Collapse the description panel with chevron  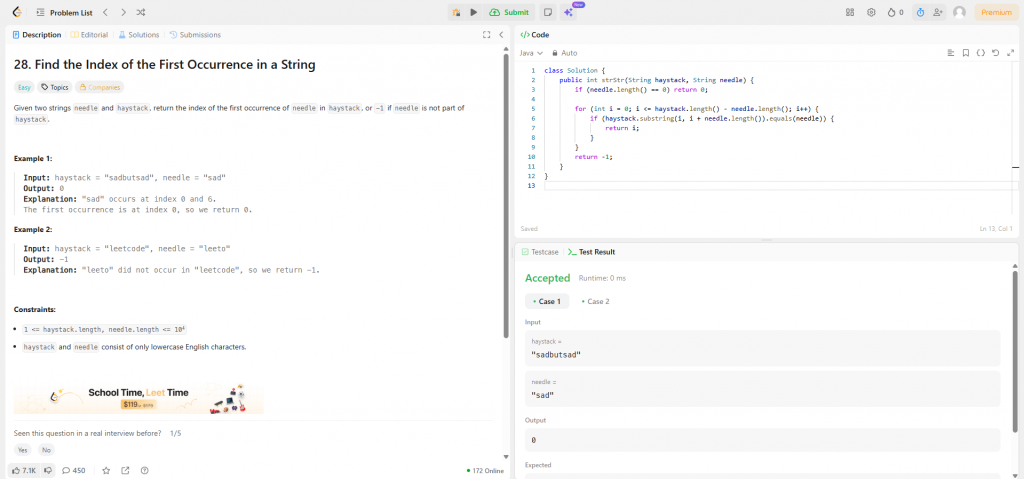[x=501, y=34]
